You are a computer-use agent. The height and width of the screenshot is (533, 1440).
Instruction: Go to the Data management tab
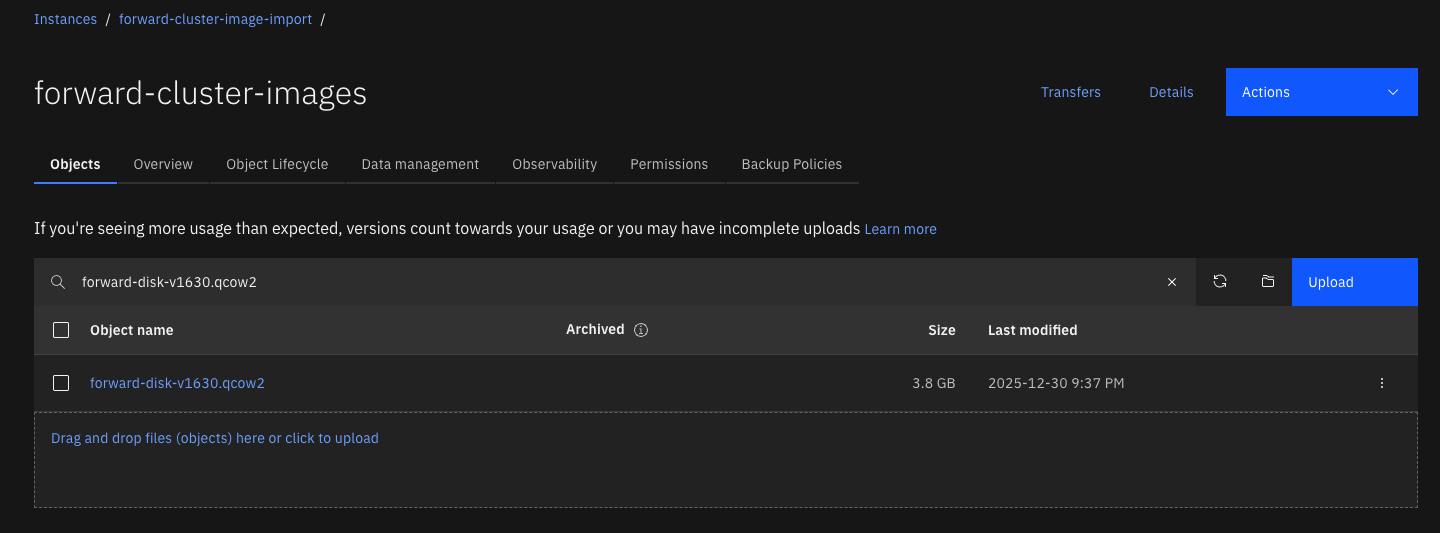click(420, 164)
